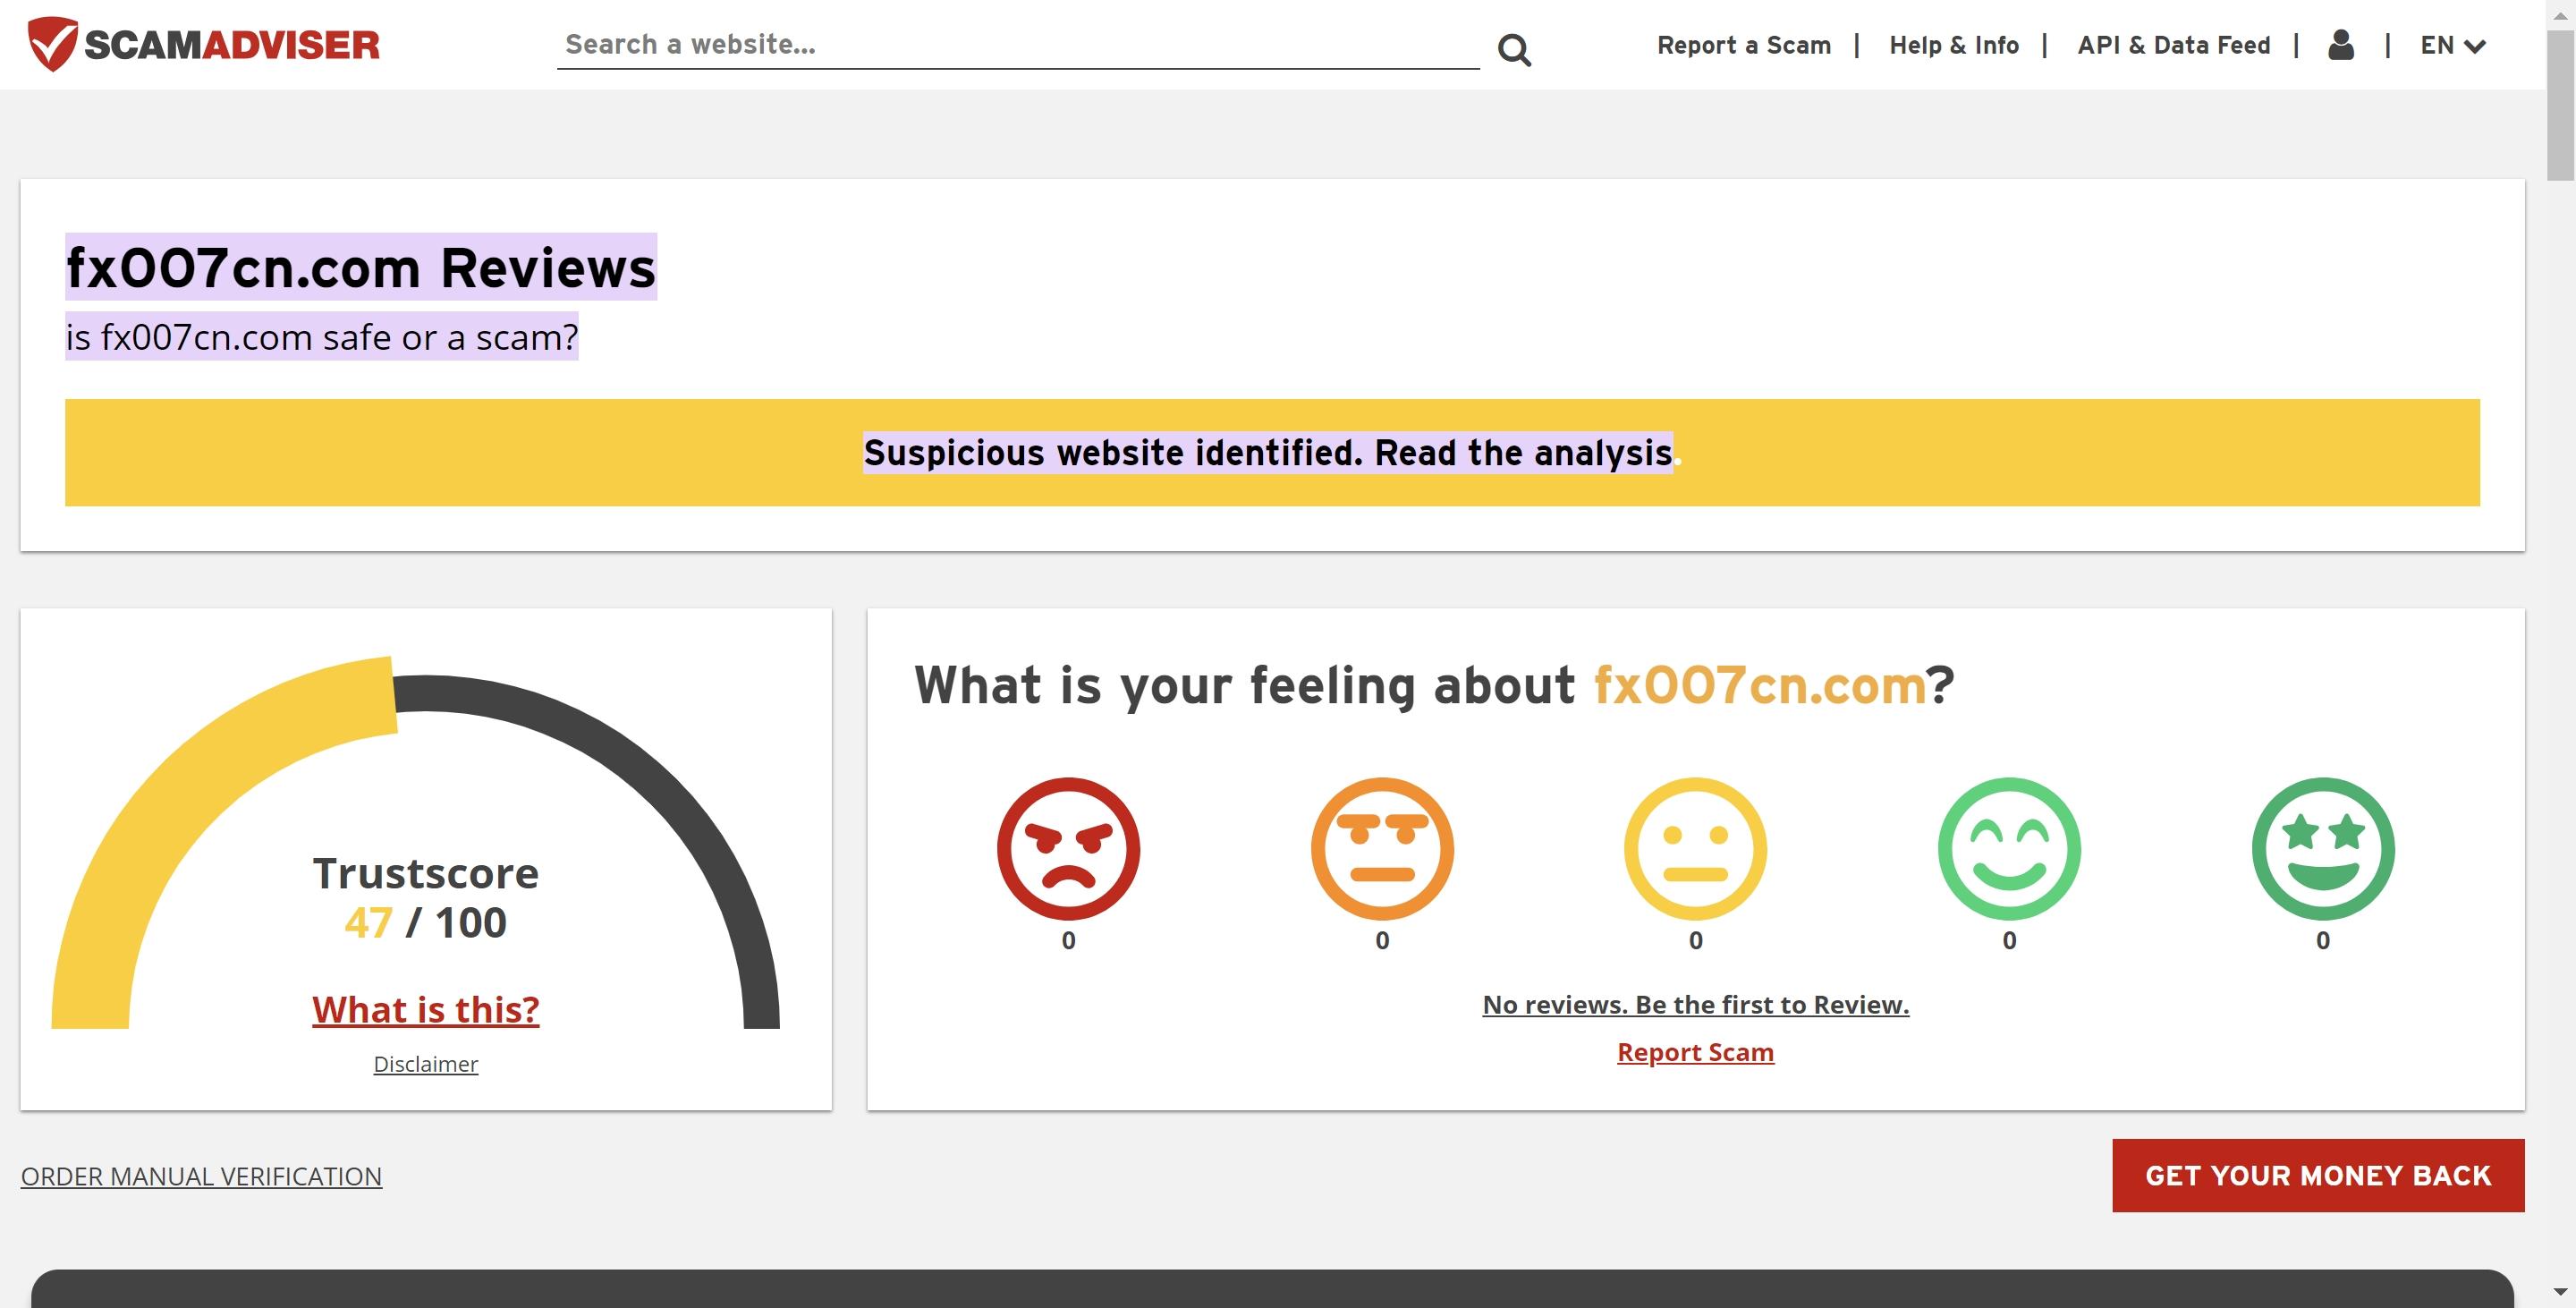Click the Report Scam button

click(1696, 1049)
